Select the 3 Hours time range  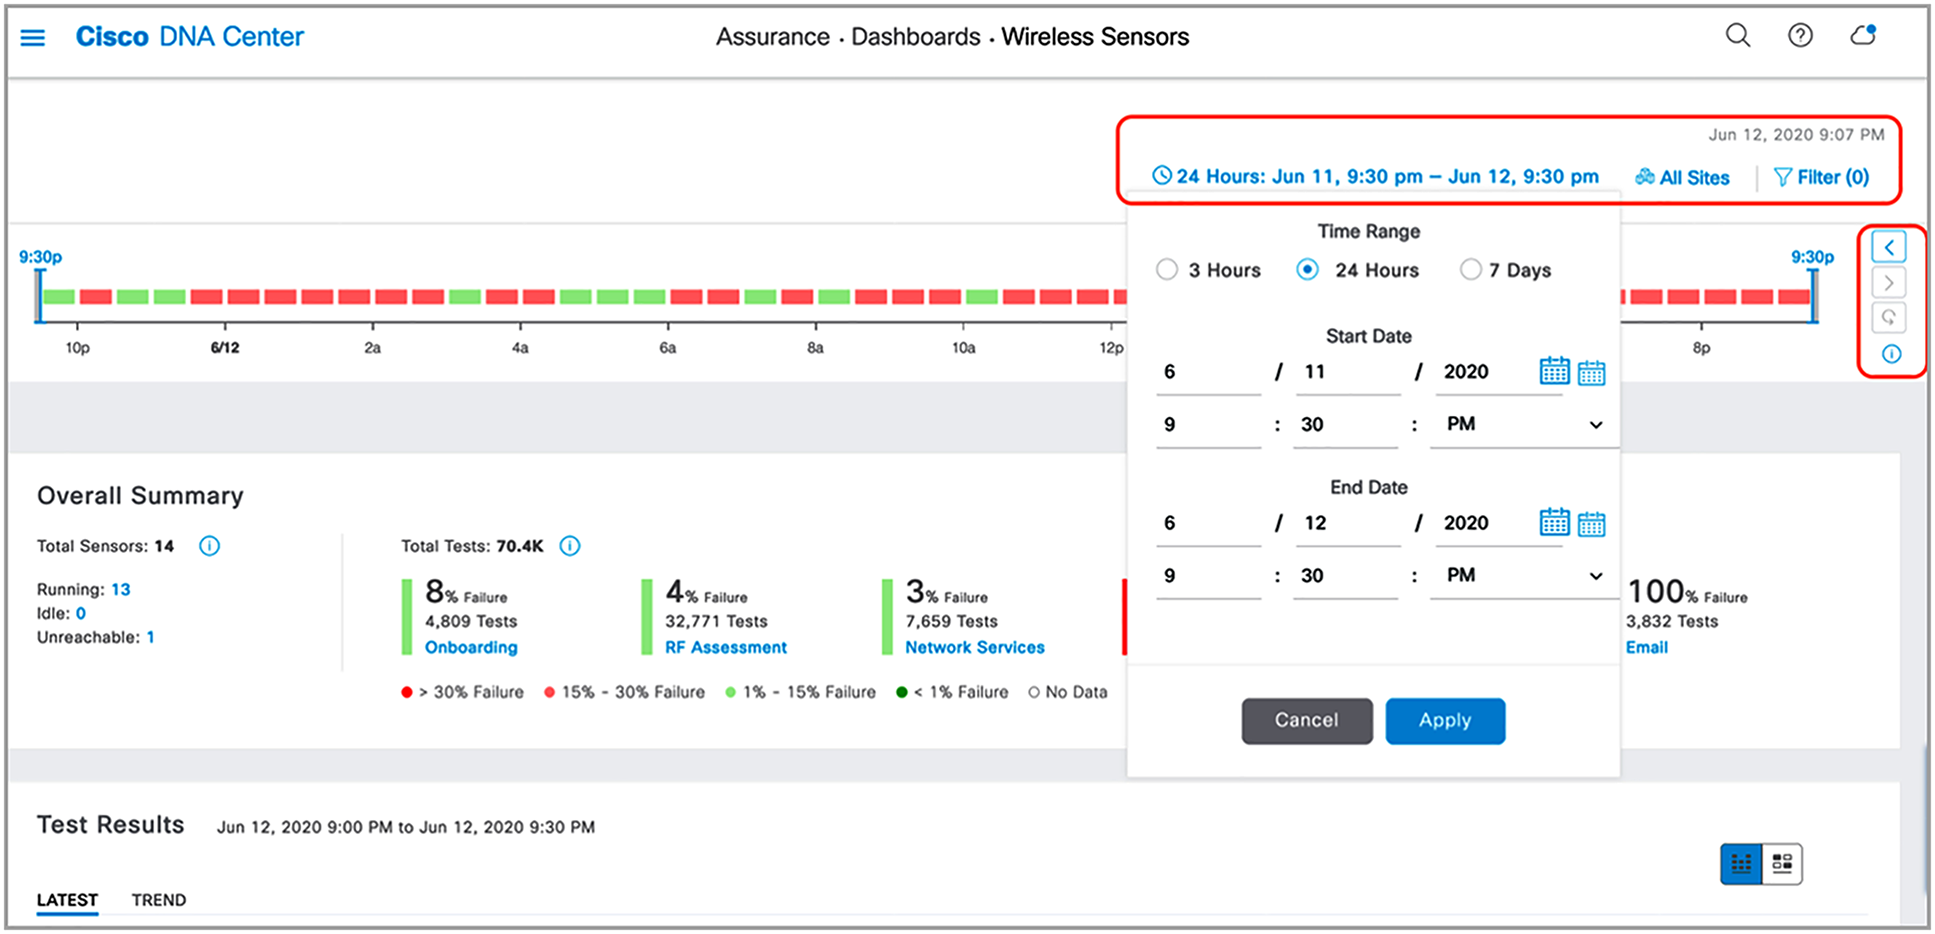(1167, 270)
